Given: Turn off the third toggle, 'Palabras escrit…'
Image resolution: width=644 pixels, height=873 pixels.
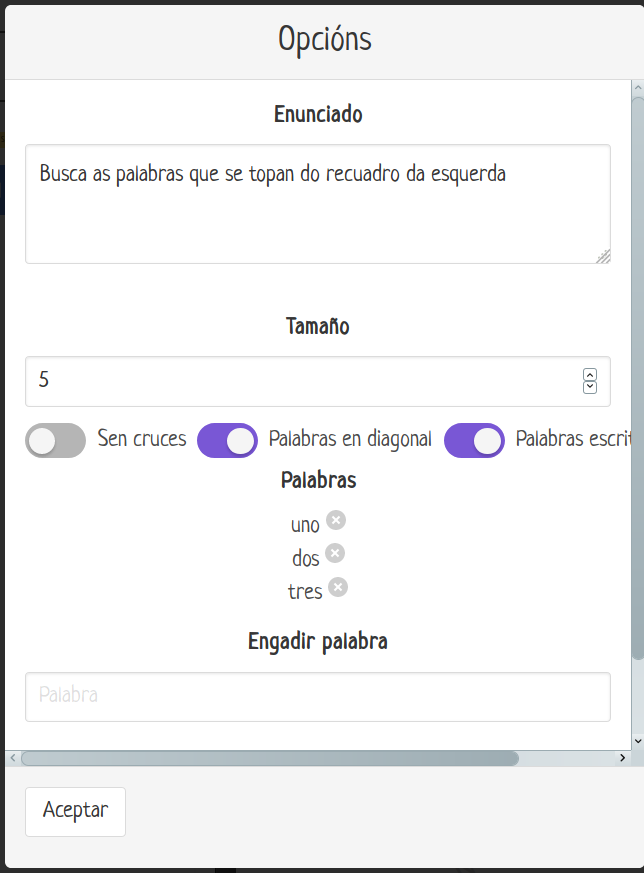Looking at the screenshot, I should point(474,440).
